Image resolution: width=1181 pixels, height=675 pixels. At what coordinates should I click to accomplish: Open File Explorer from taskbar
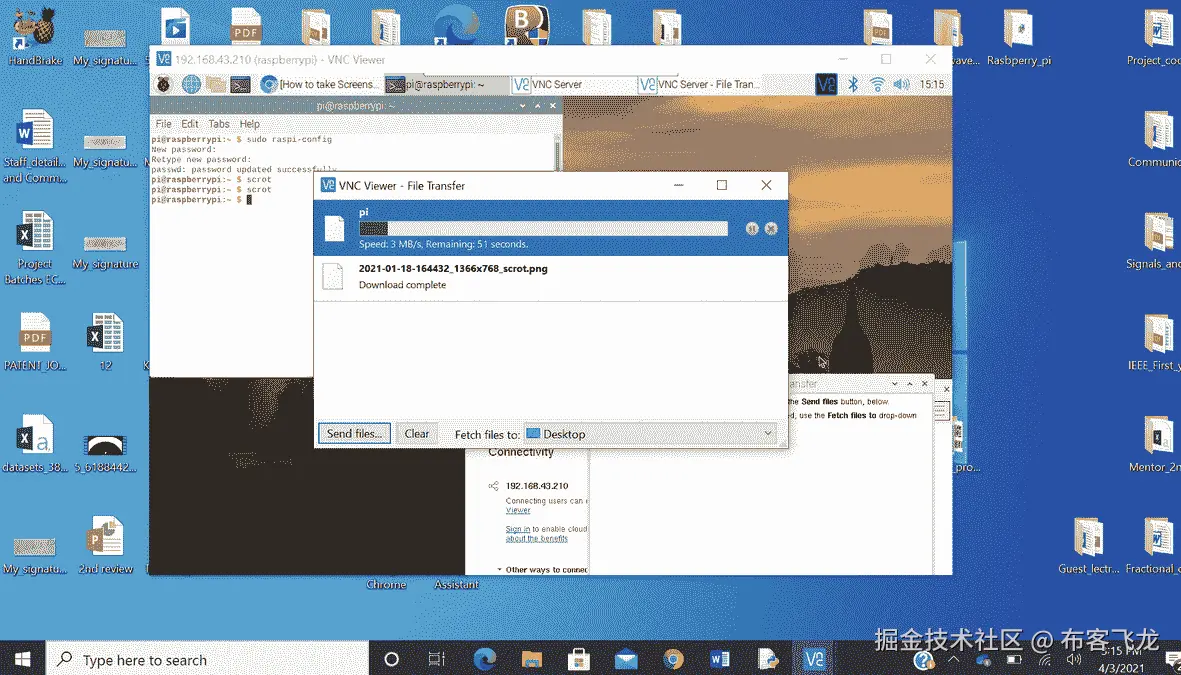pos(532,659)
